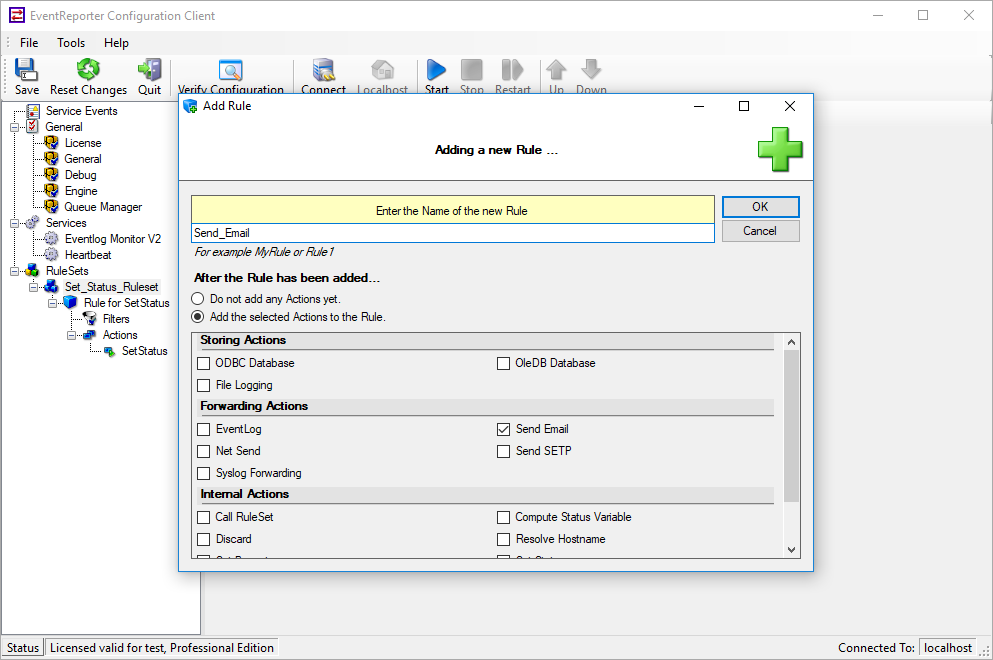Maximize the Add Rule dialog

click(x=744, y=106)
